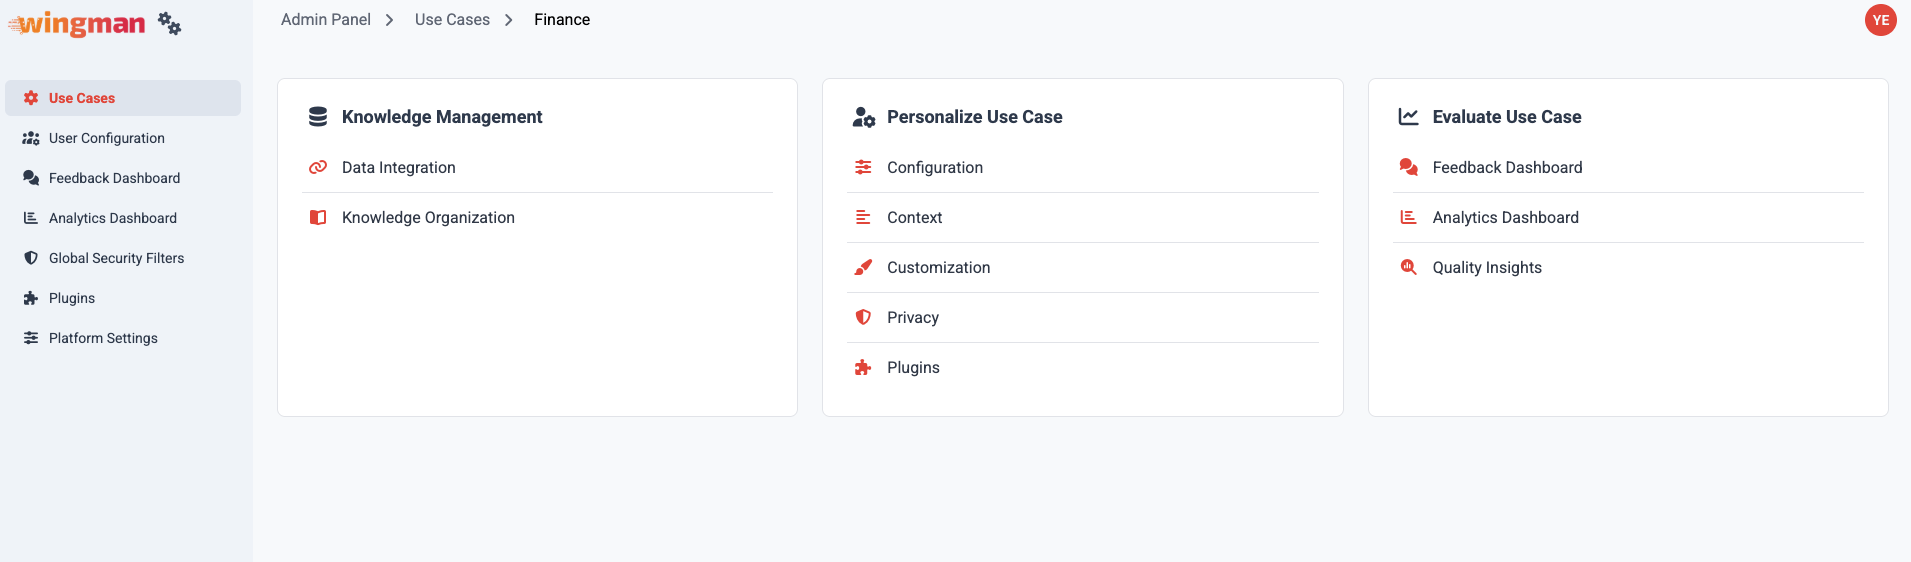The image size is (1911, 562).
Task: Click the Quality Insights magnifier icon
Action: (x=1408, y=267)
